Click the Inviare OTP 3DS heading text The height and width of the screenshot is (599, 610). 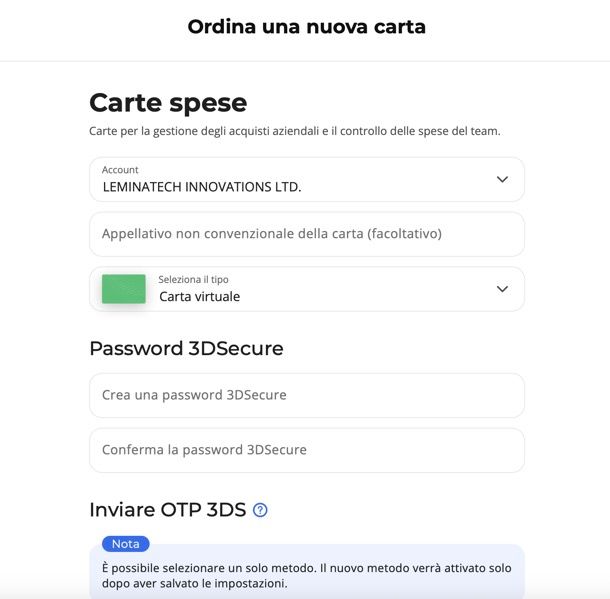click(168, 510)
